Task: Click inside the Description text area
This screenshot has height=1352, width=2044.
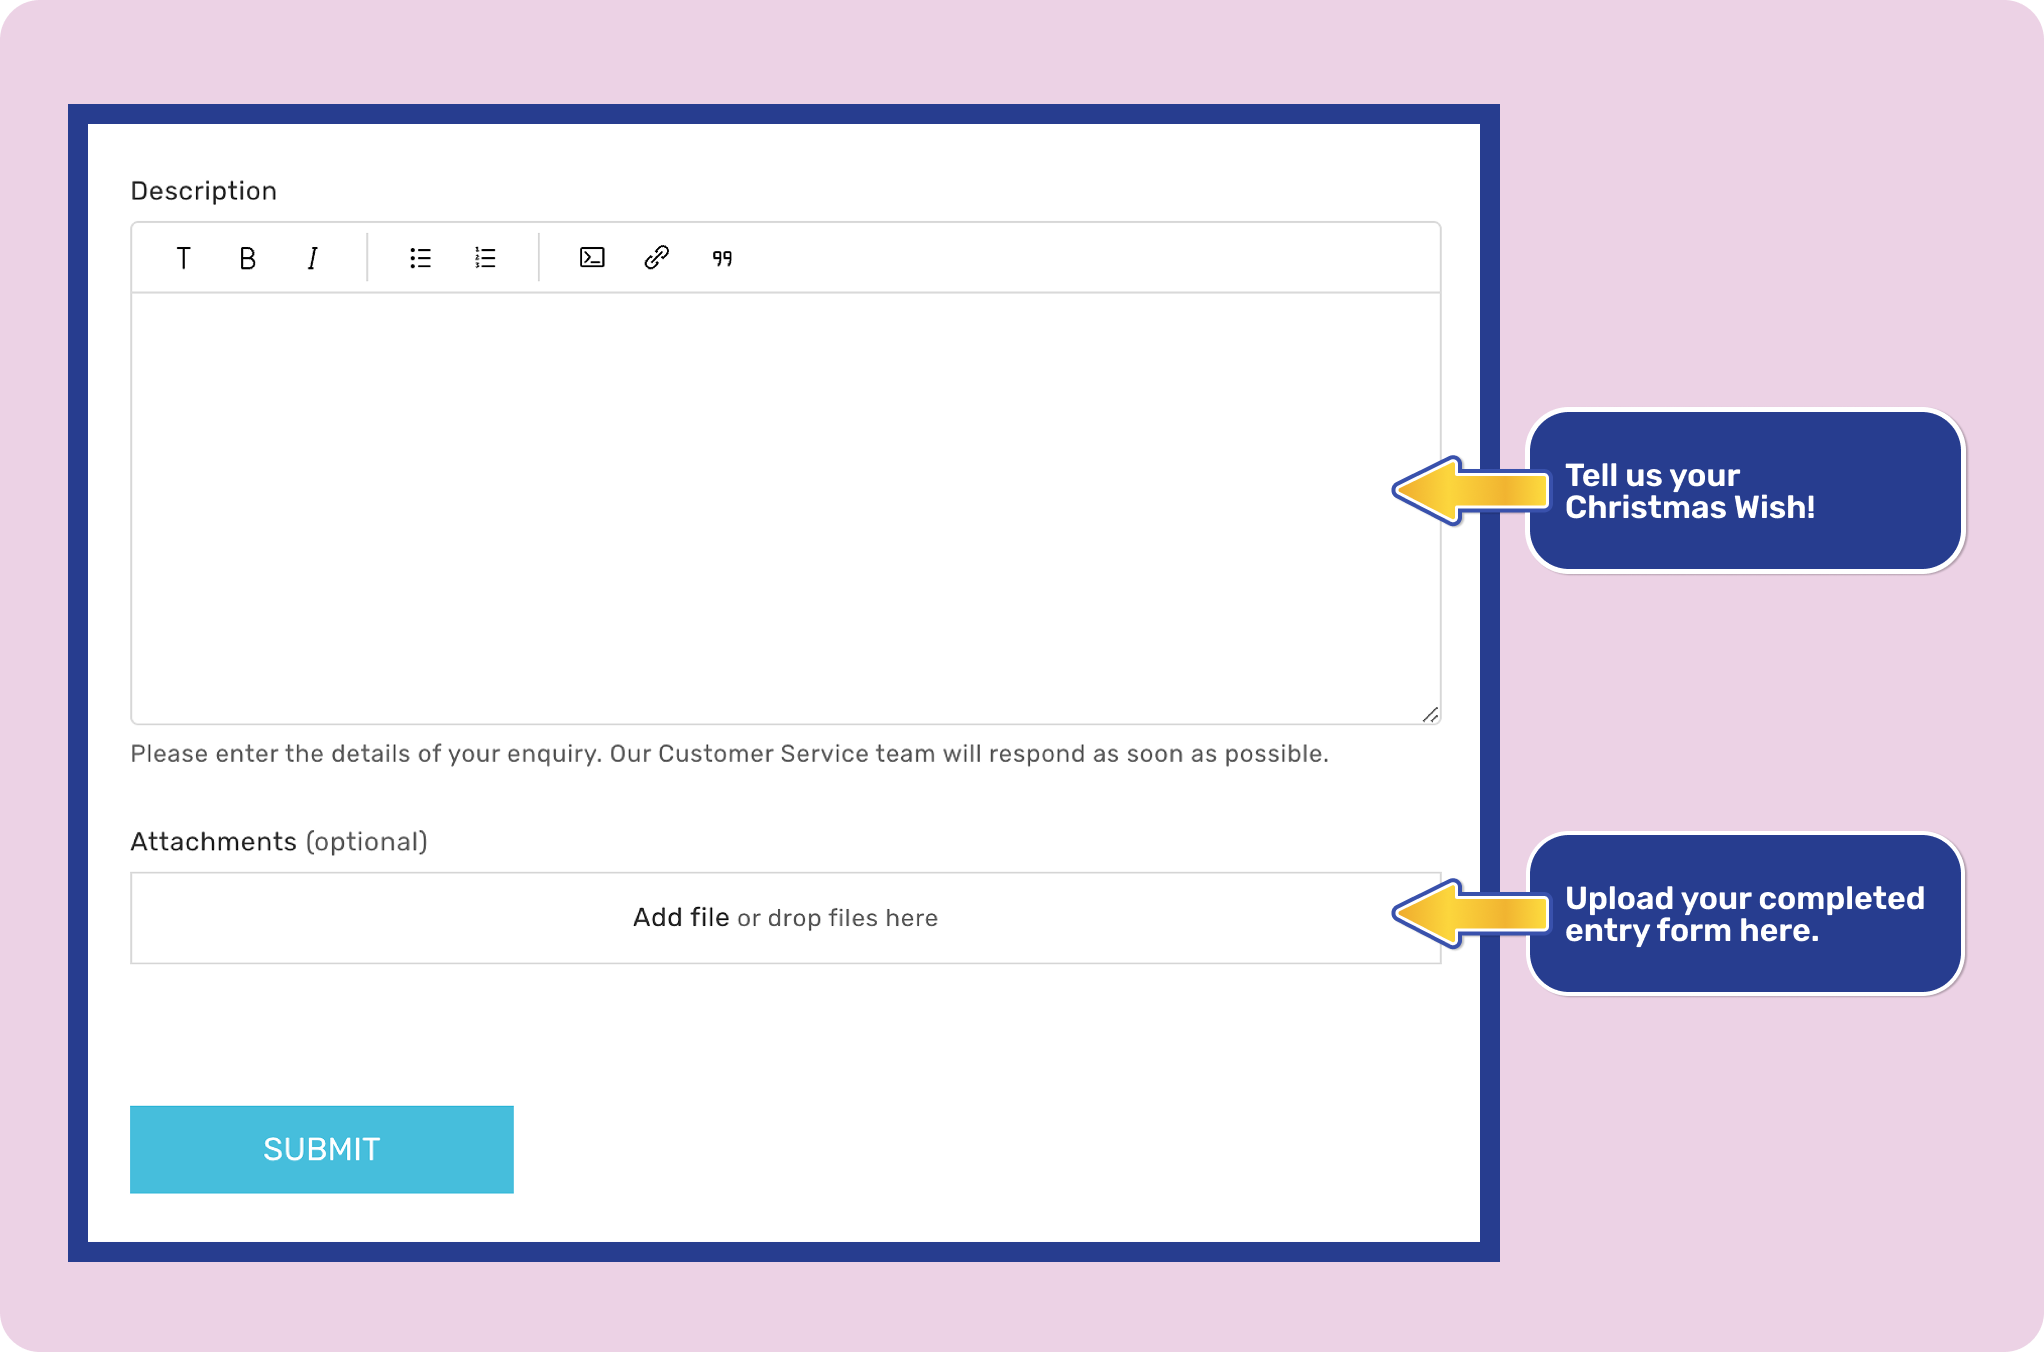Action: (x=785, y=508)
